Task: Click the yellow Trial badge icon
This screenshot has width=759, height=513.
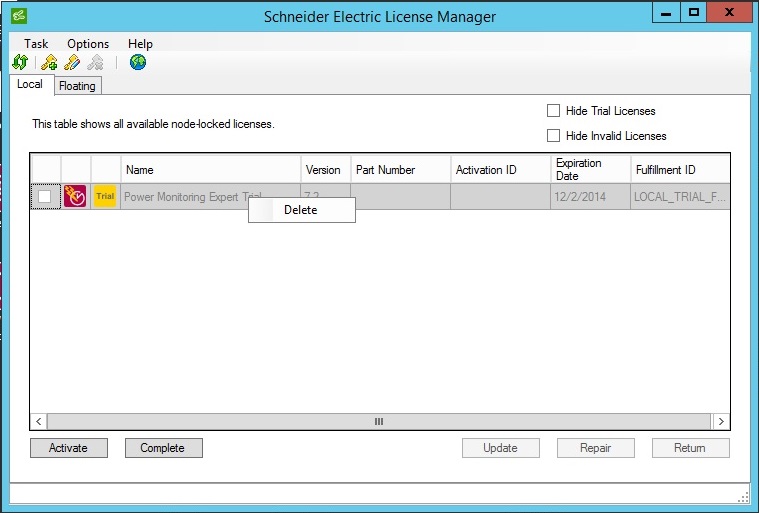Action: (x=105, y=196)
